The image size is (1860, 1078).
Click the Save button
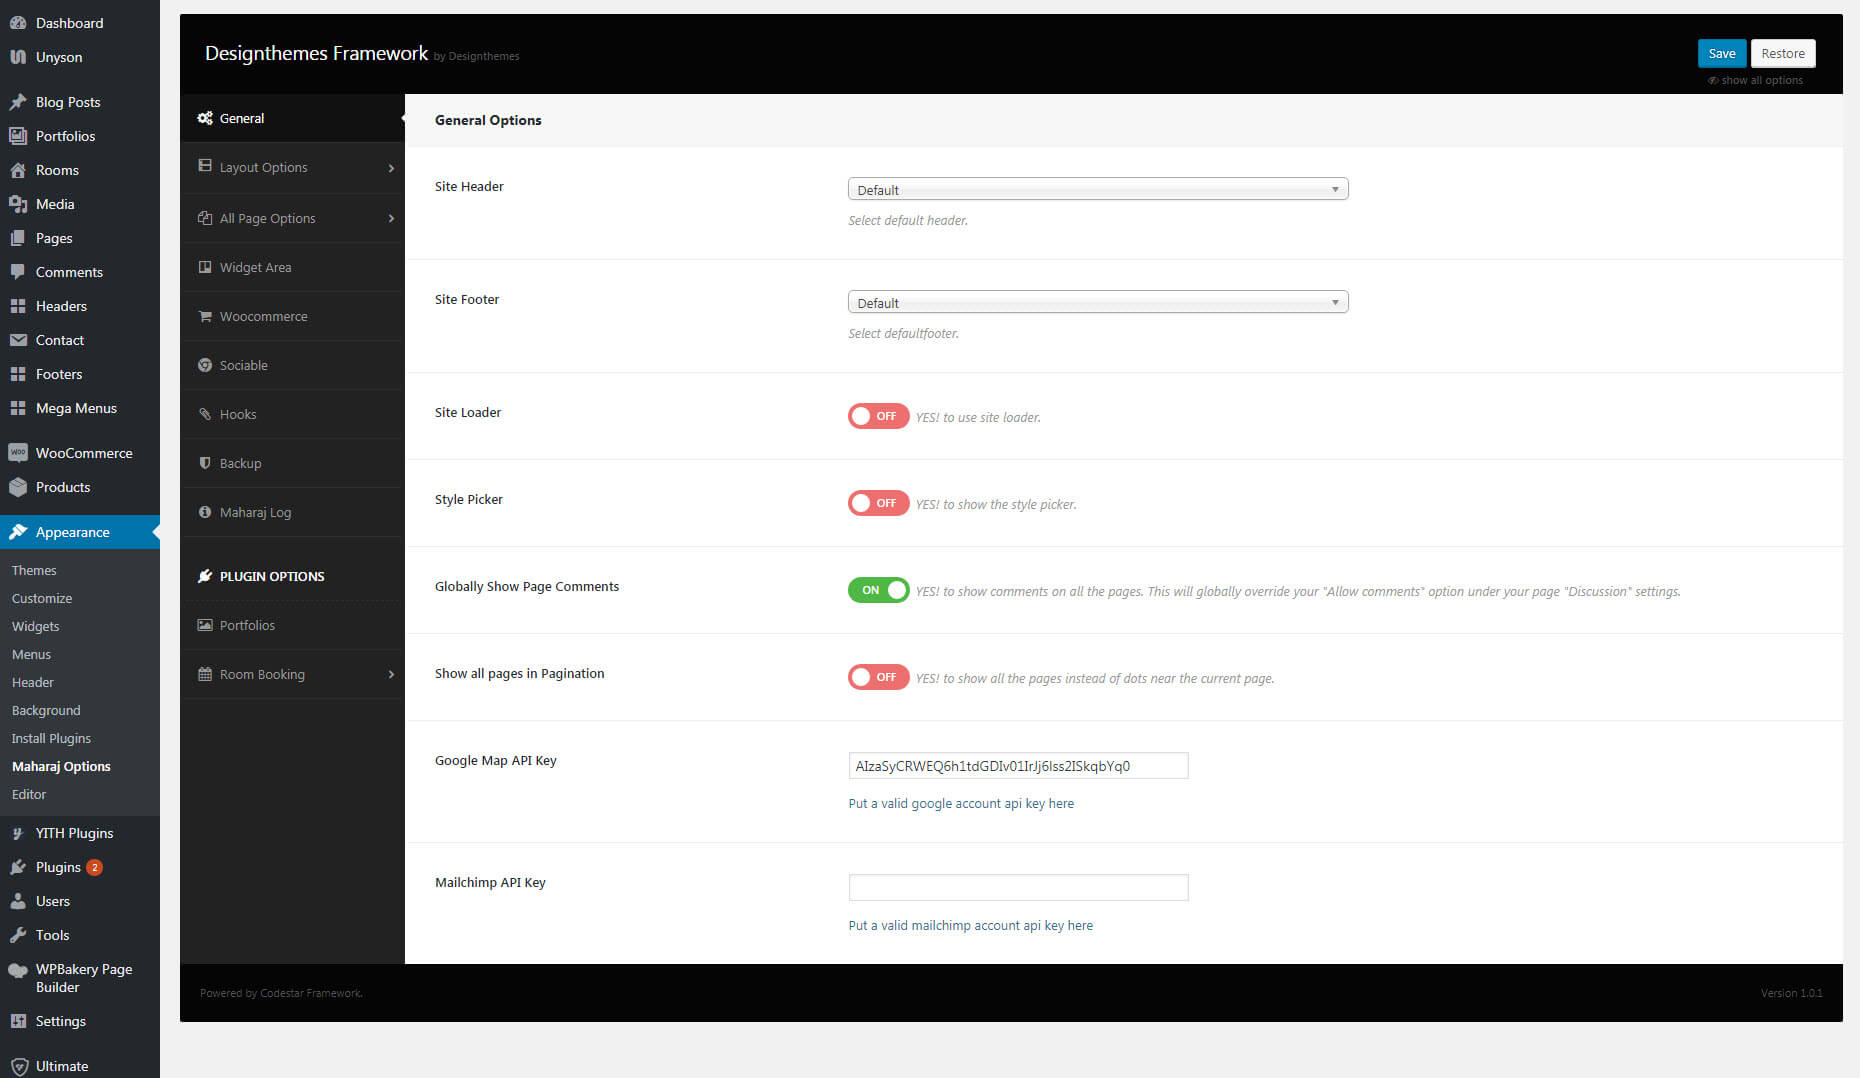click(x=1721, y=53)
